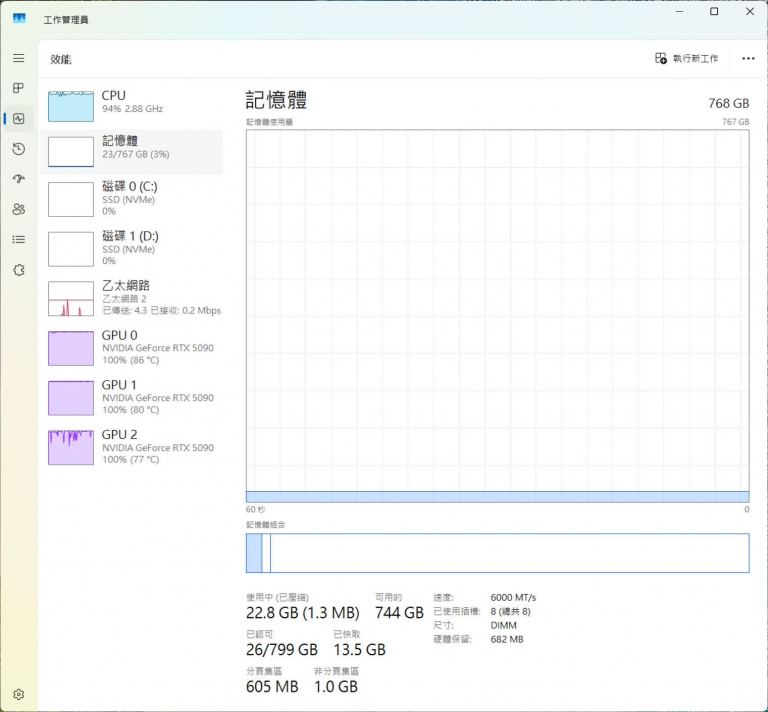The image size is (768, 712).
Task: Go to the Startup apps icon
Action: tap(18, 179)
